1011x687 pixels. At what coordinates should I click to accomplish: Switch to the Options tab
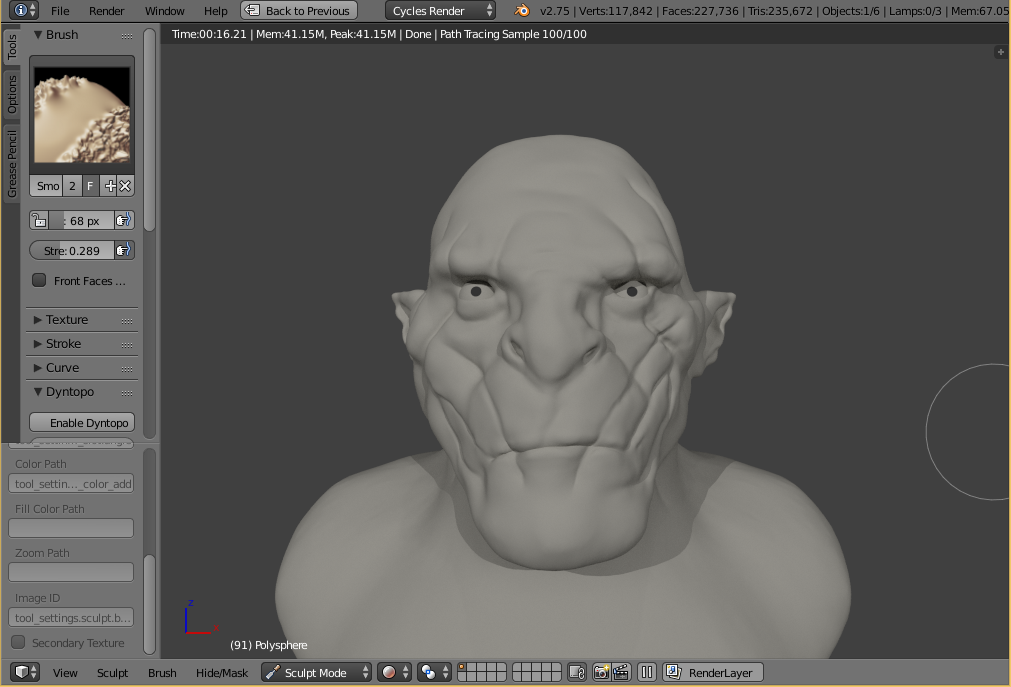pos(12,95)
